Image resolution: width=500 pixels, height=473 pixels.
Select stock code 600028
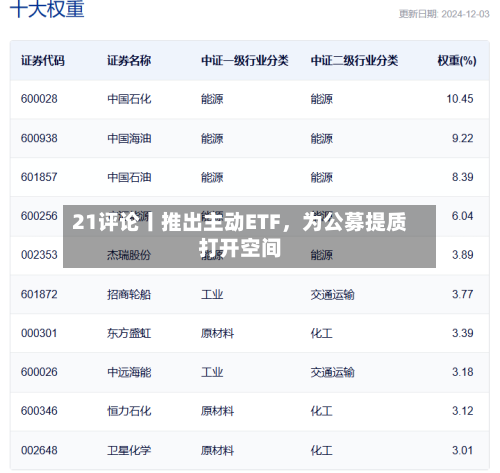click(39, 99)
